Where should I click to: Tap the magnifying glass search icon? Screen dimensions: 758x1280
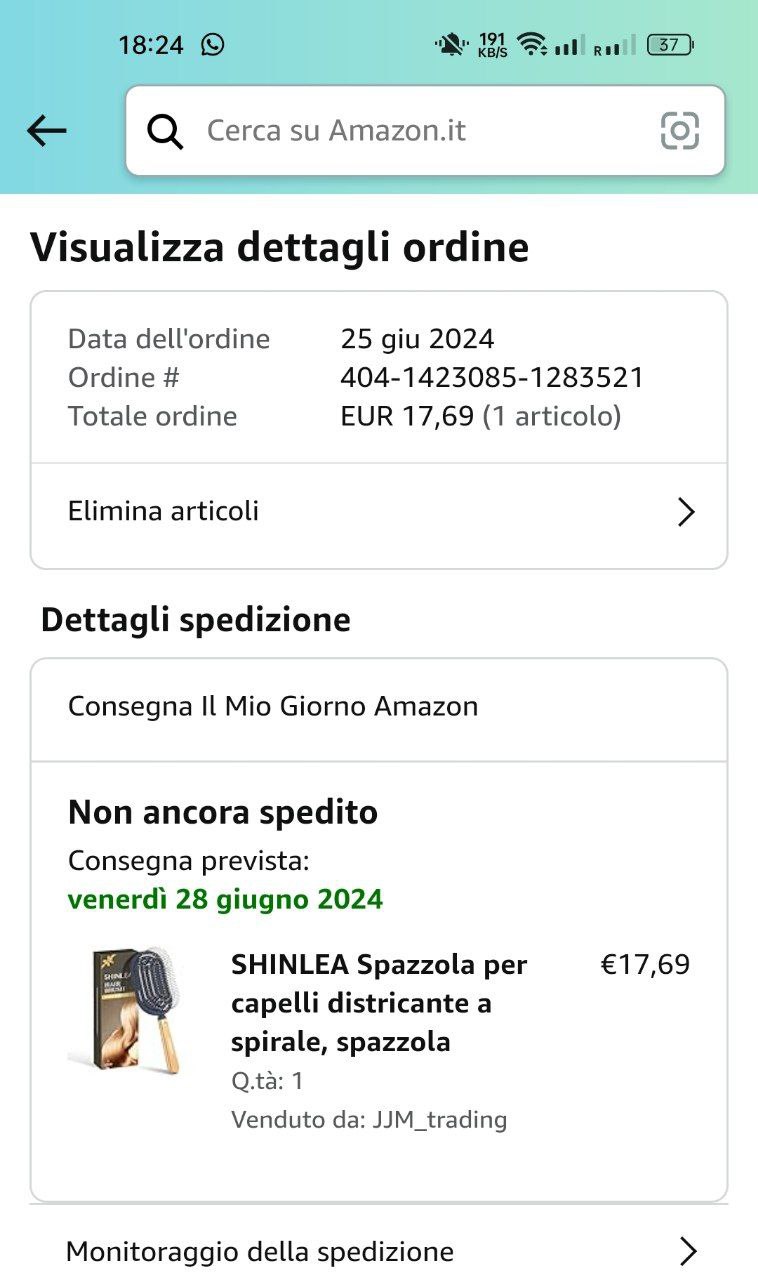[x=165, y=131]
